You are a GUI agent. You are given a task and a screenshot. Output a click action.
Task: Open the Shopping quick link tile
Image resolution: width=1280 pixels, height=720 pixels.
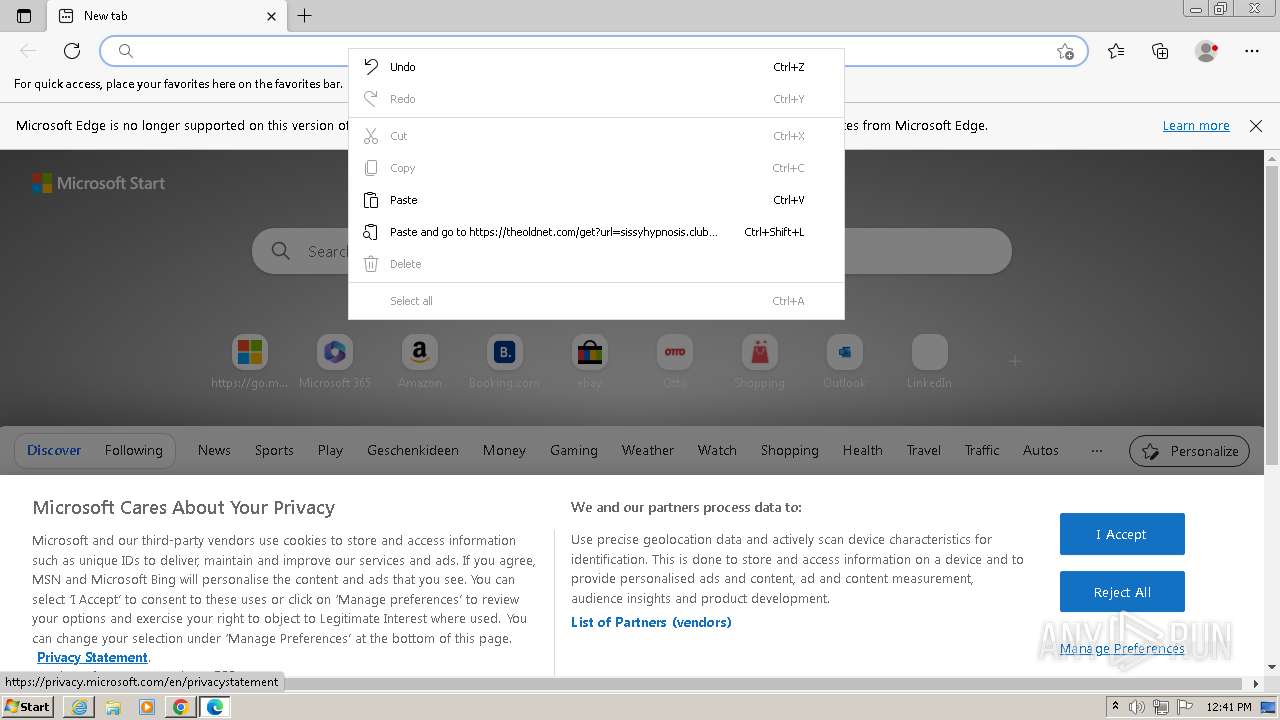click(760, 364)
